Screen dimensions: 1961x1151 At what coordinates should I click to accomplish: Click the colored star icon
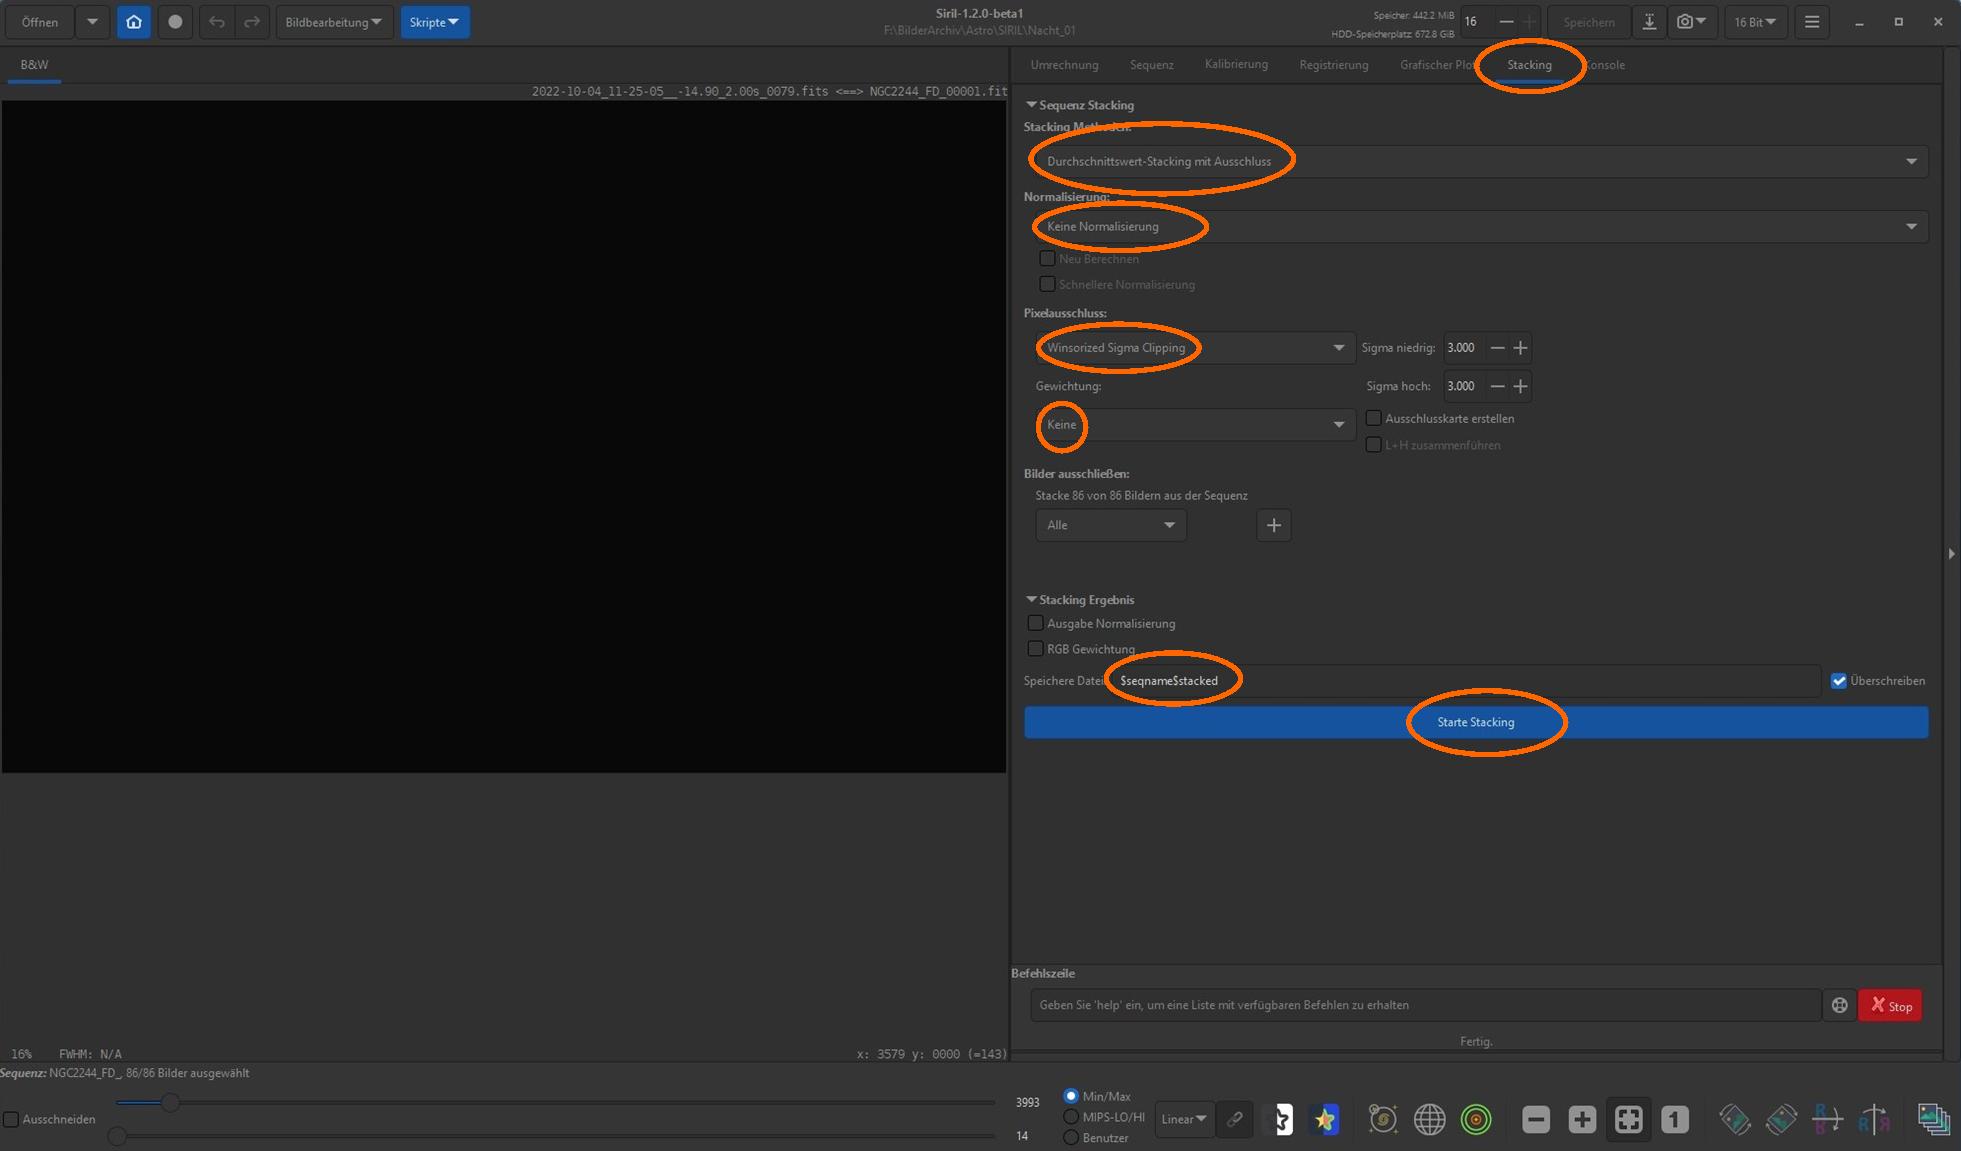coord(1325,1119)
